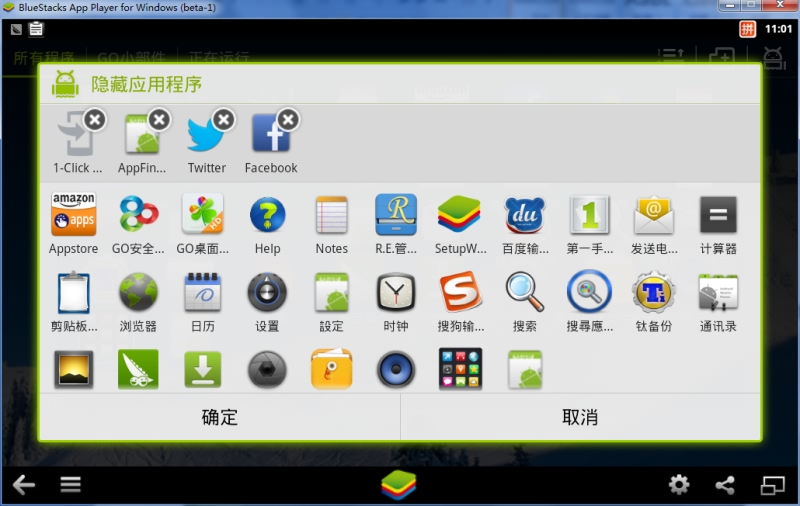This screenshot has height=506, width=800.
Task: Select the Help app icon
Action: coord(267,214)
